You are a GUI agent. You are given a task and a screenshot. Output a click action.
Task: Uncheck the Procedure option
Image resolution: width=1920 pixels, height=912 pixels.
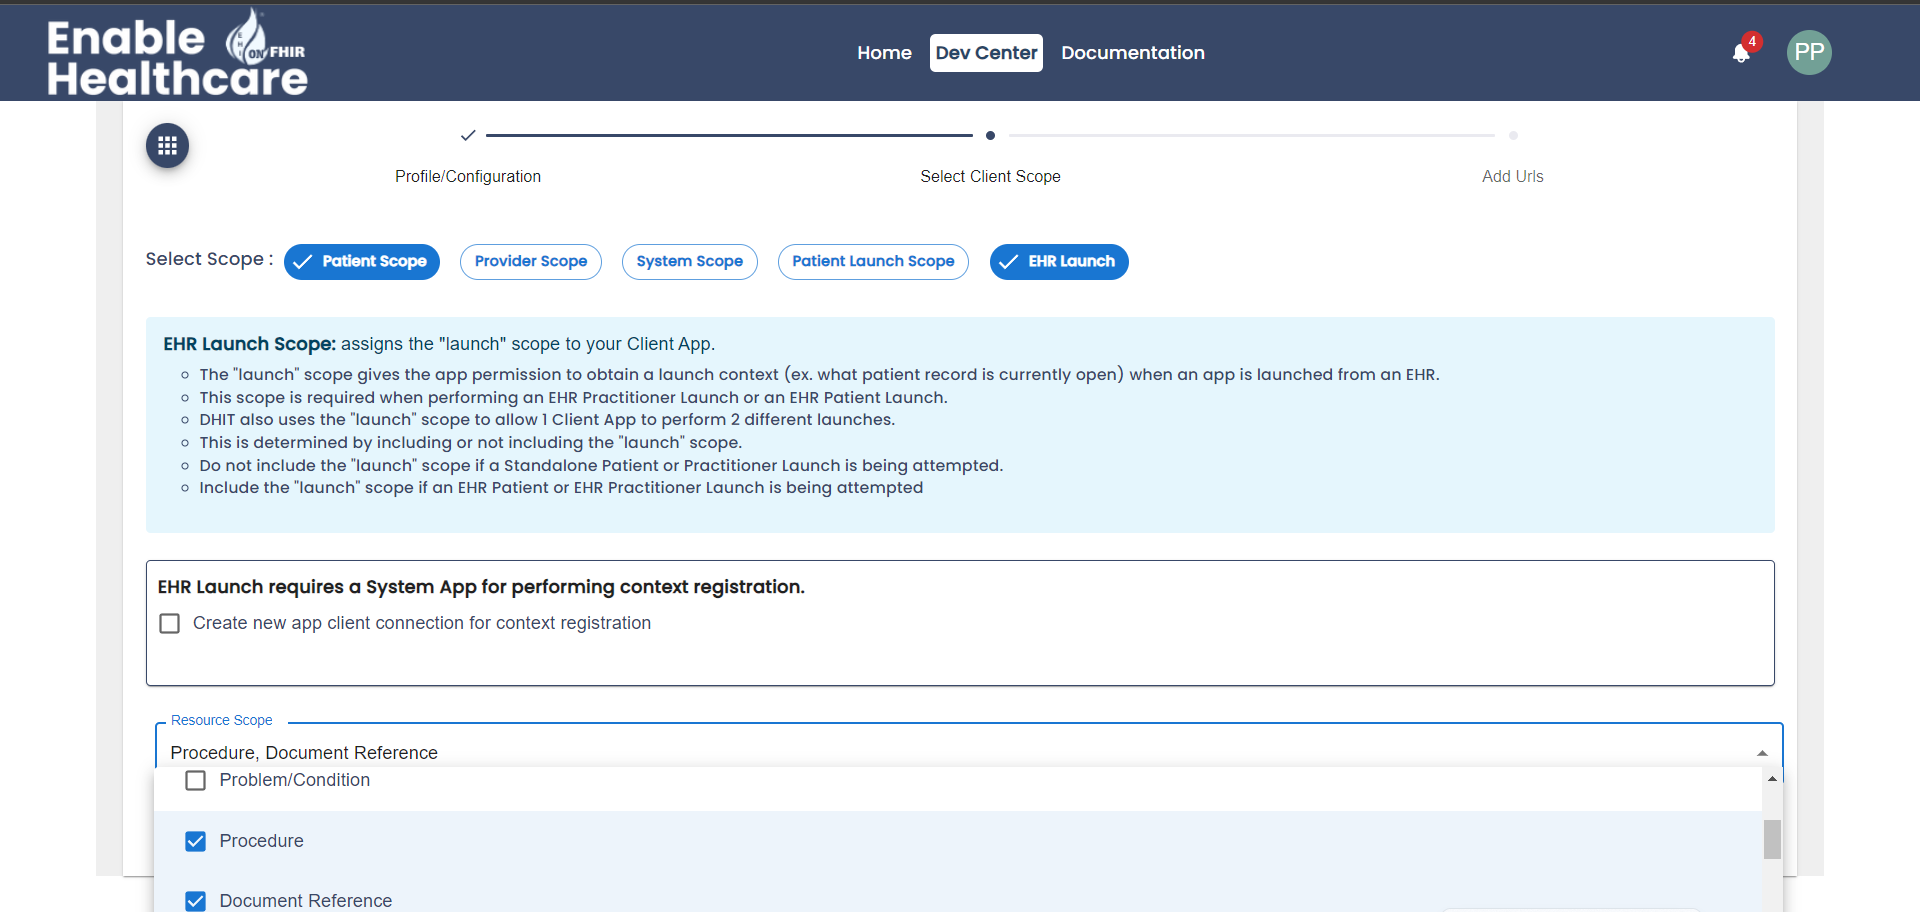tap(196, 841)
